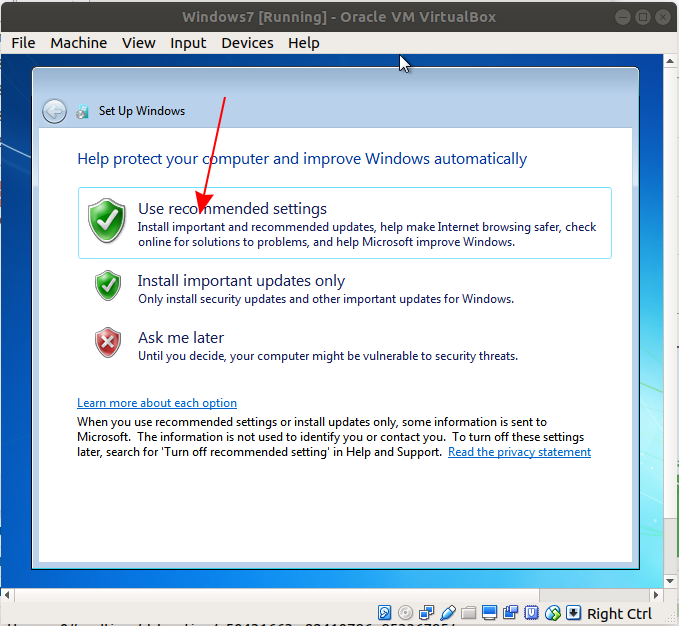Image resolution: width=679 pixels, height=626 pixels.
Task: Click the 'Only install security updates' description
Action: coord(326,299)
